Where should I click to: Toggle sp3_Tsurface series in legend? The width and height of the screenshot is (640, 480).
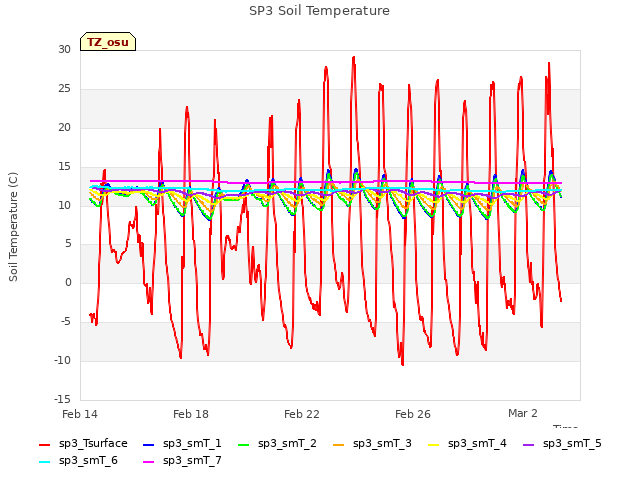coord(83,443)
